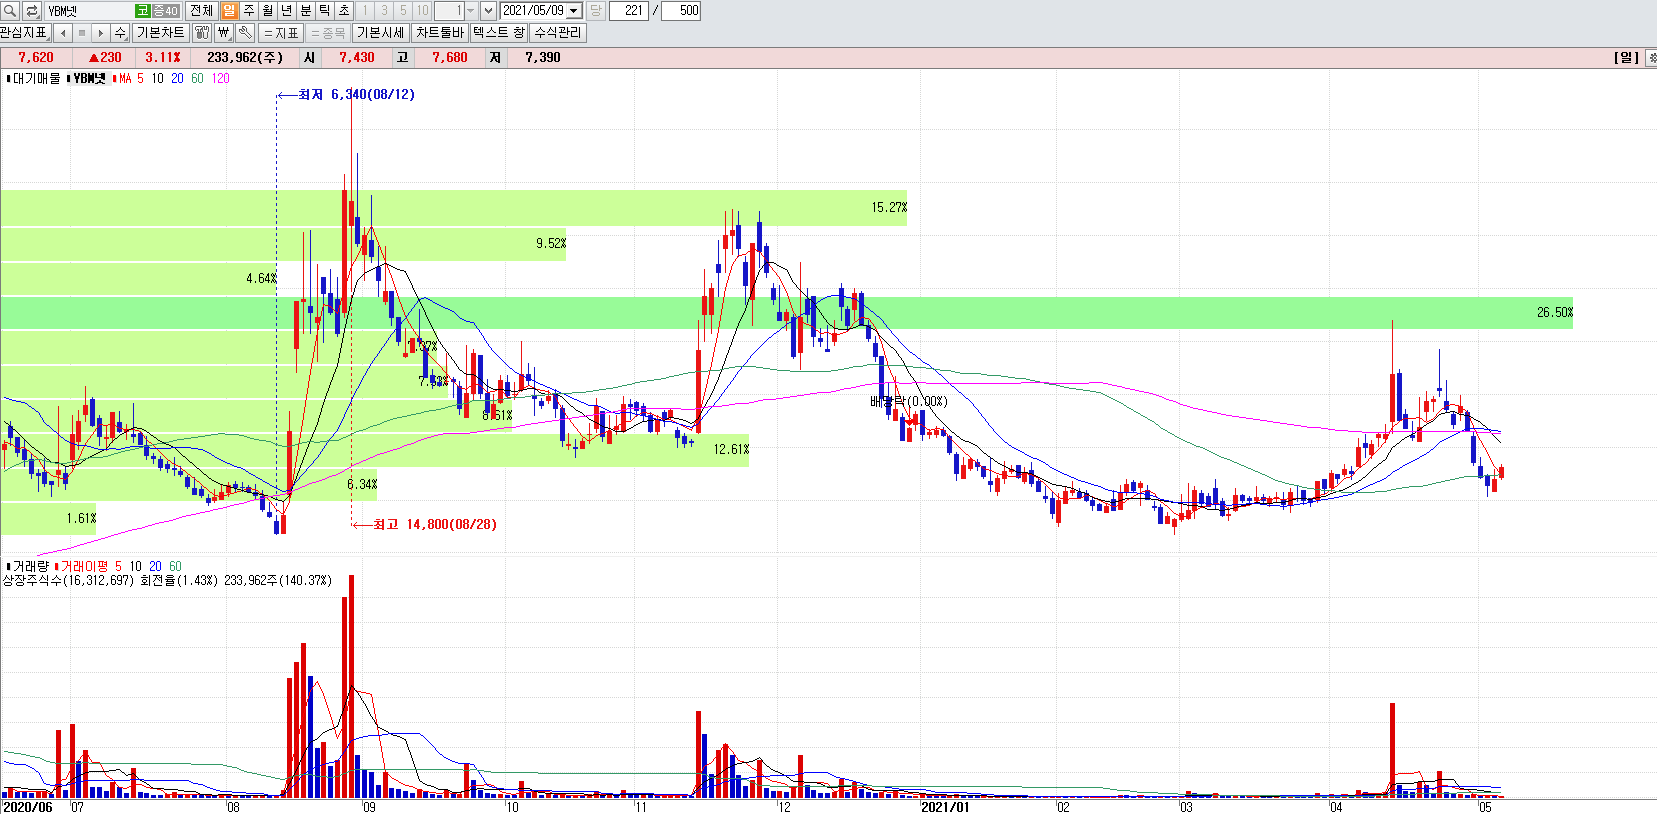Click the open price 7,430
The image size is (1657, 814).
tap(357, 58)
